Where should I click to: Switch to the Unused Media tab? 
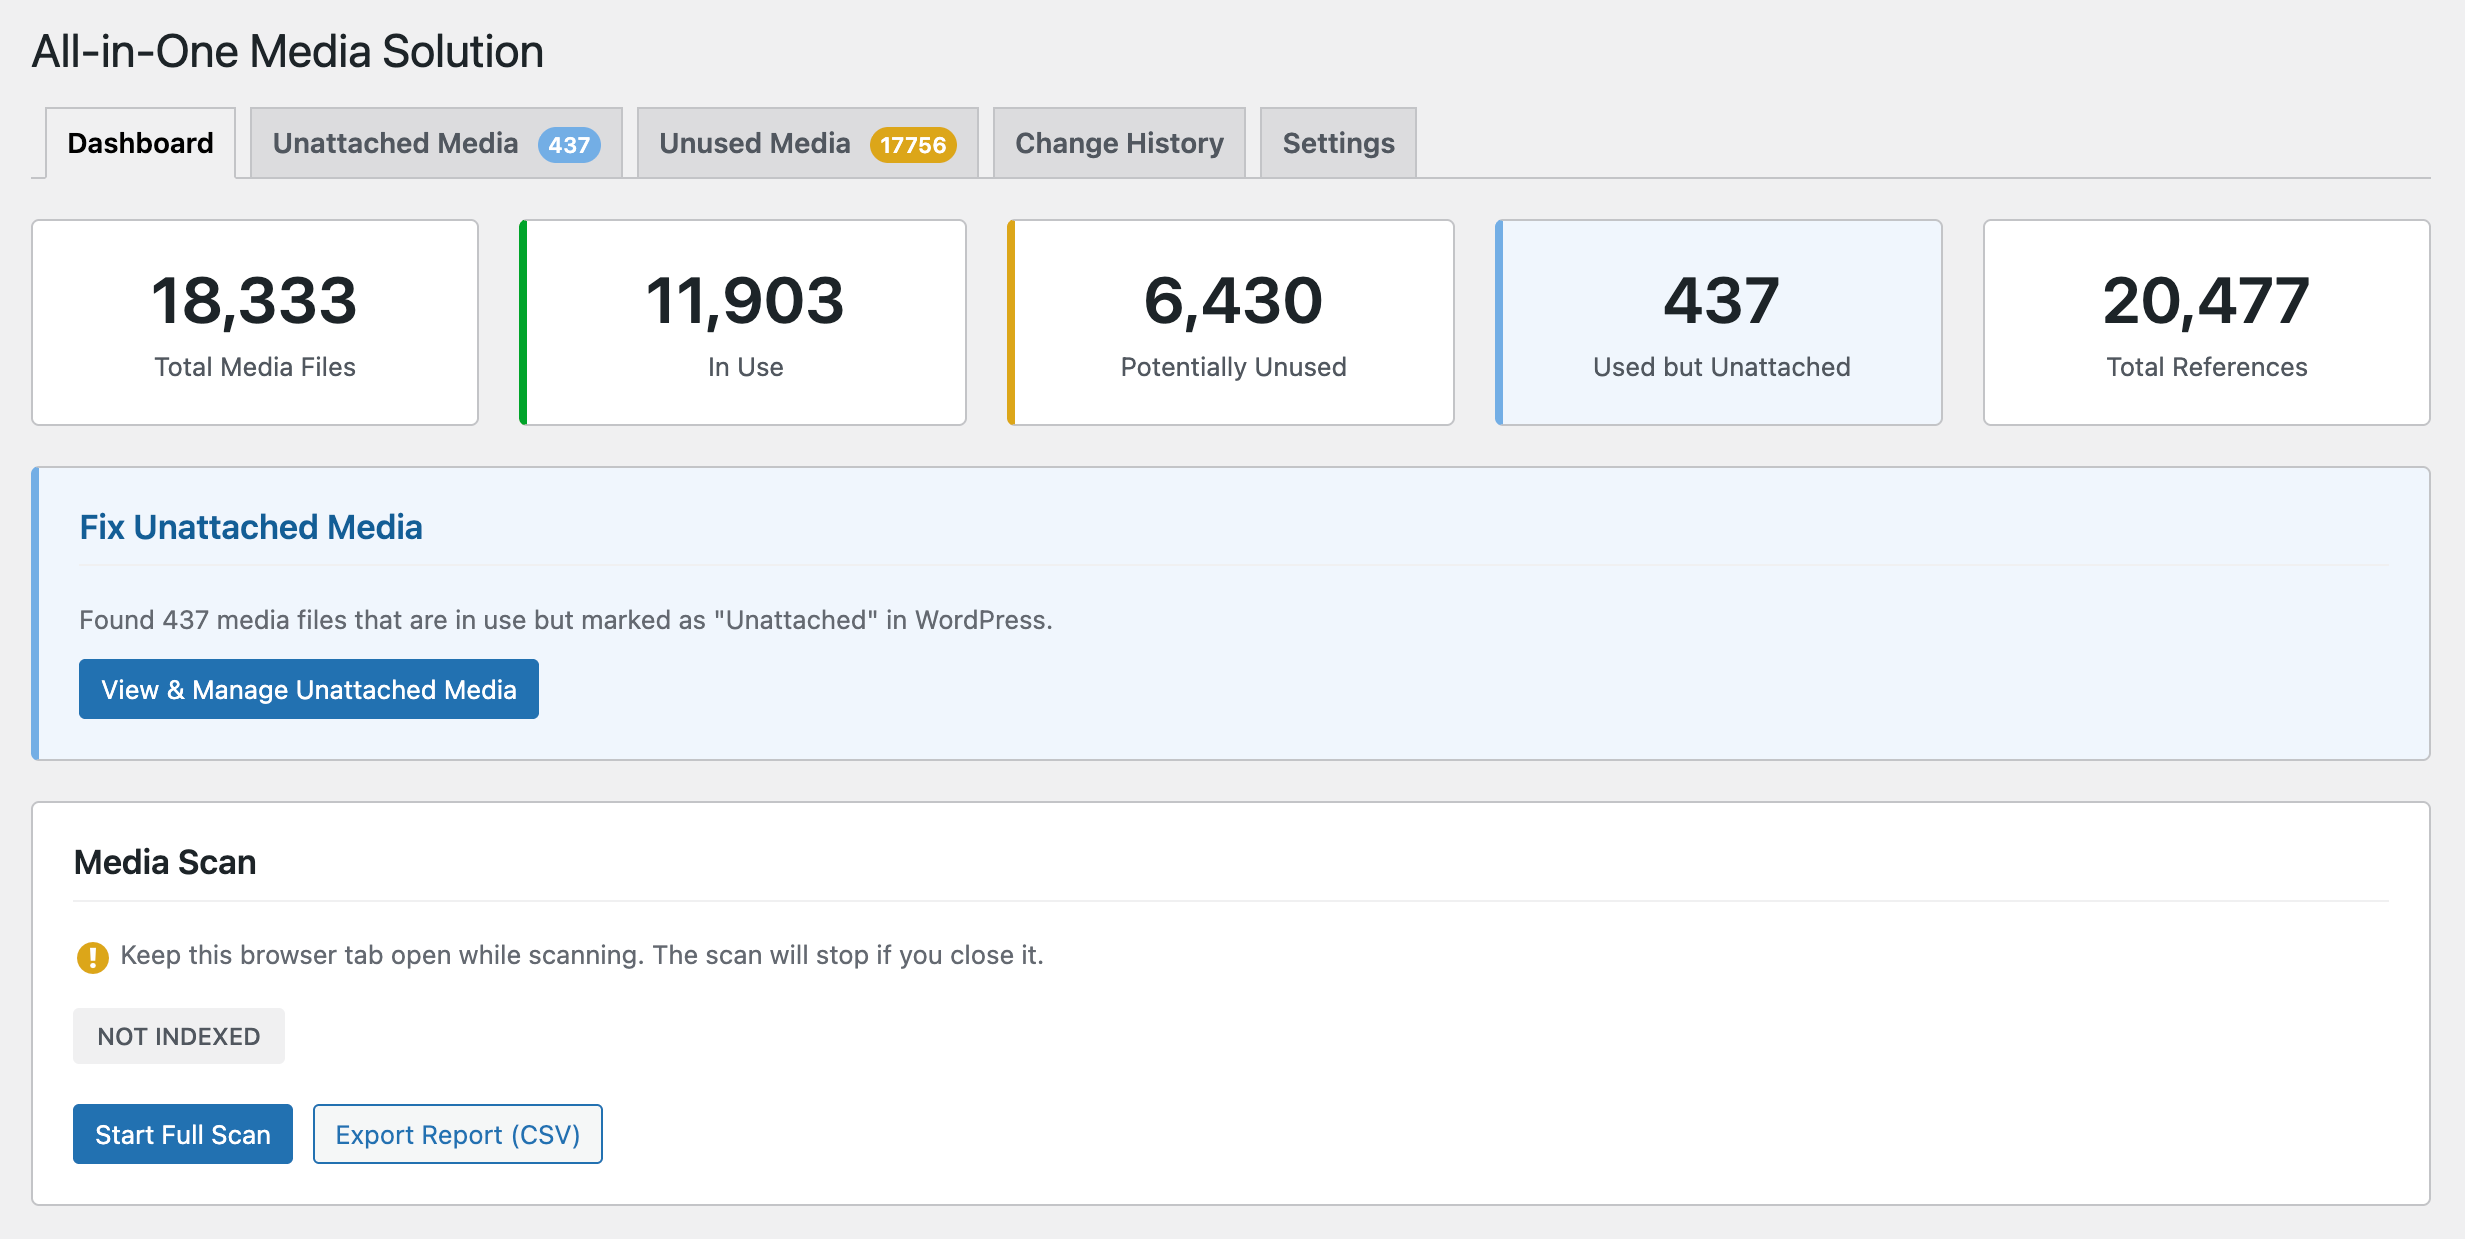[755, 143]
